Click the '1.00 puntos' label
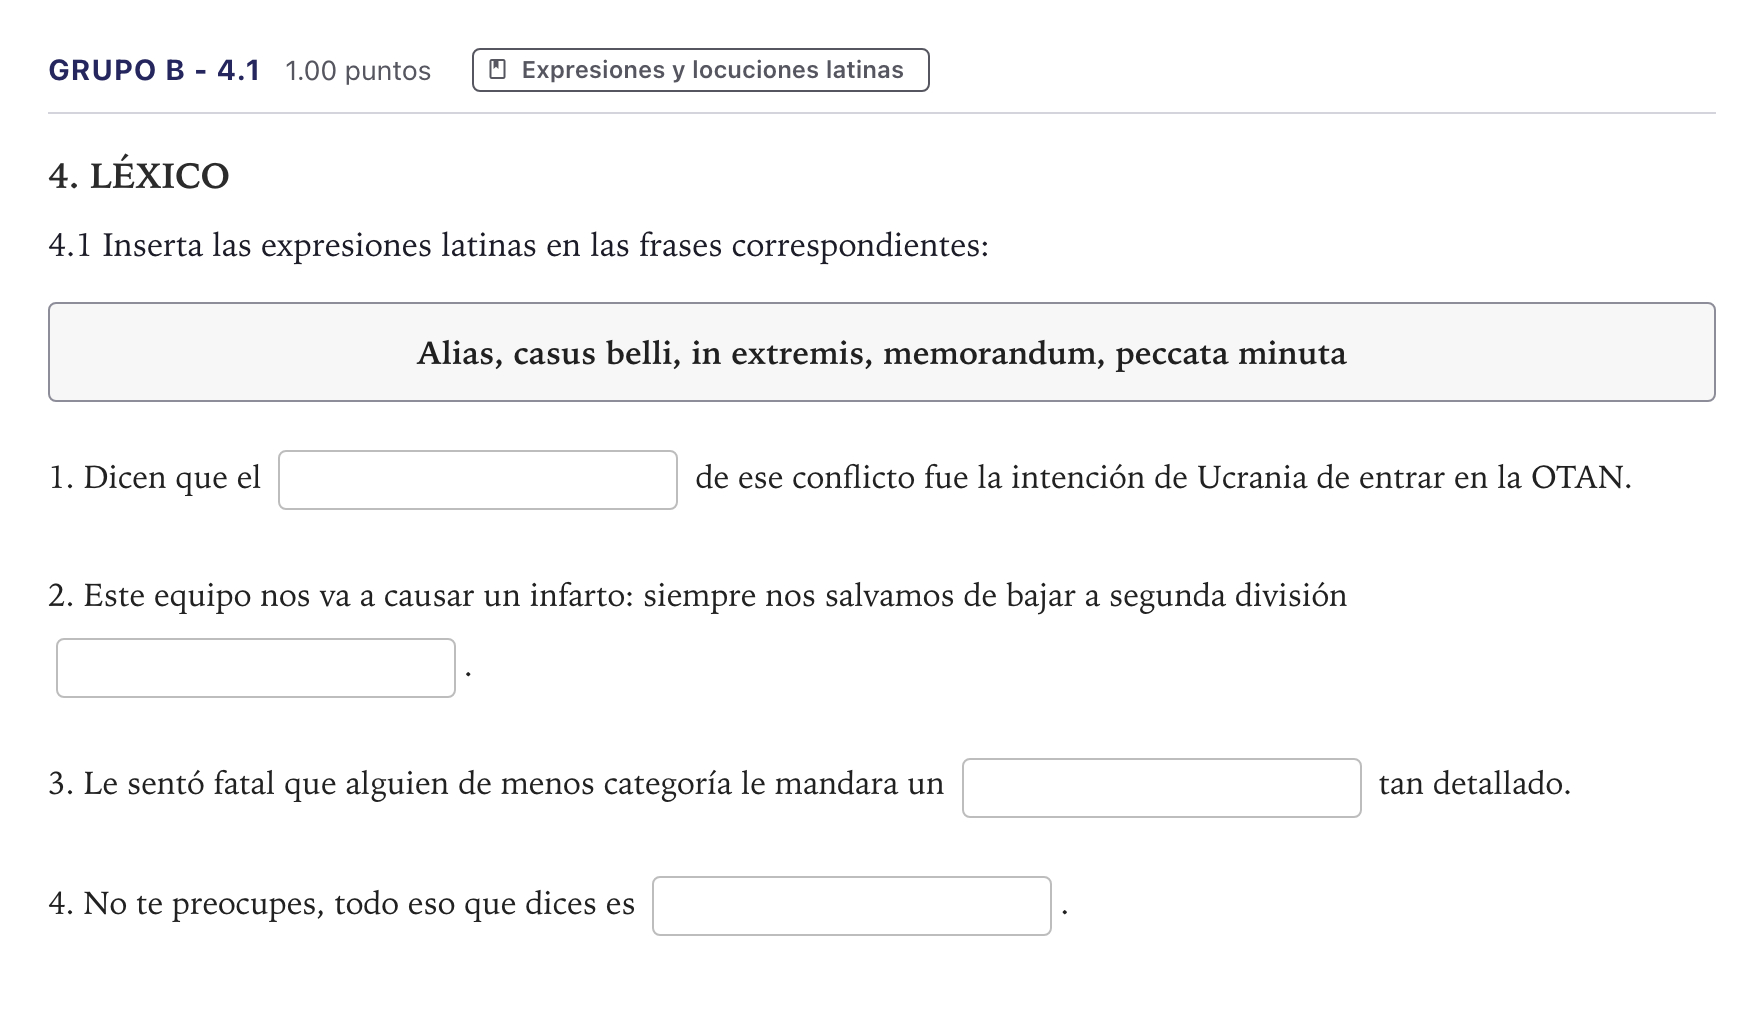Viewport: 1764px width, 1010px height. (x=358, y=71)
